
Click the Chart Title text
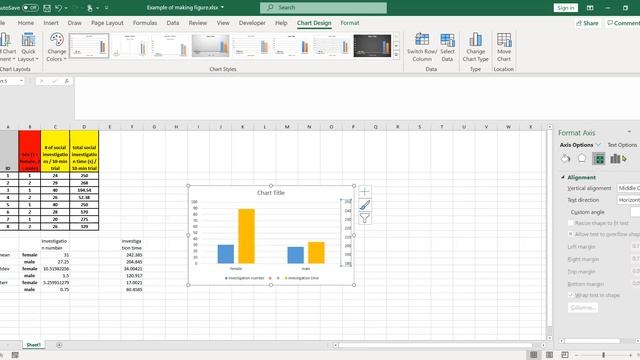click(271, 193)
